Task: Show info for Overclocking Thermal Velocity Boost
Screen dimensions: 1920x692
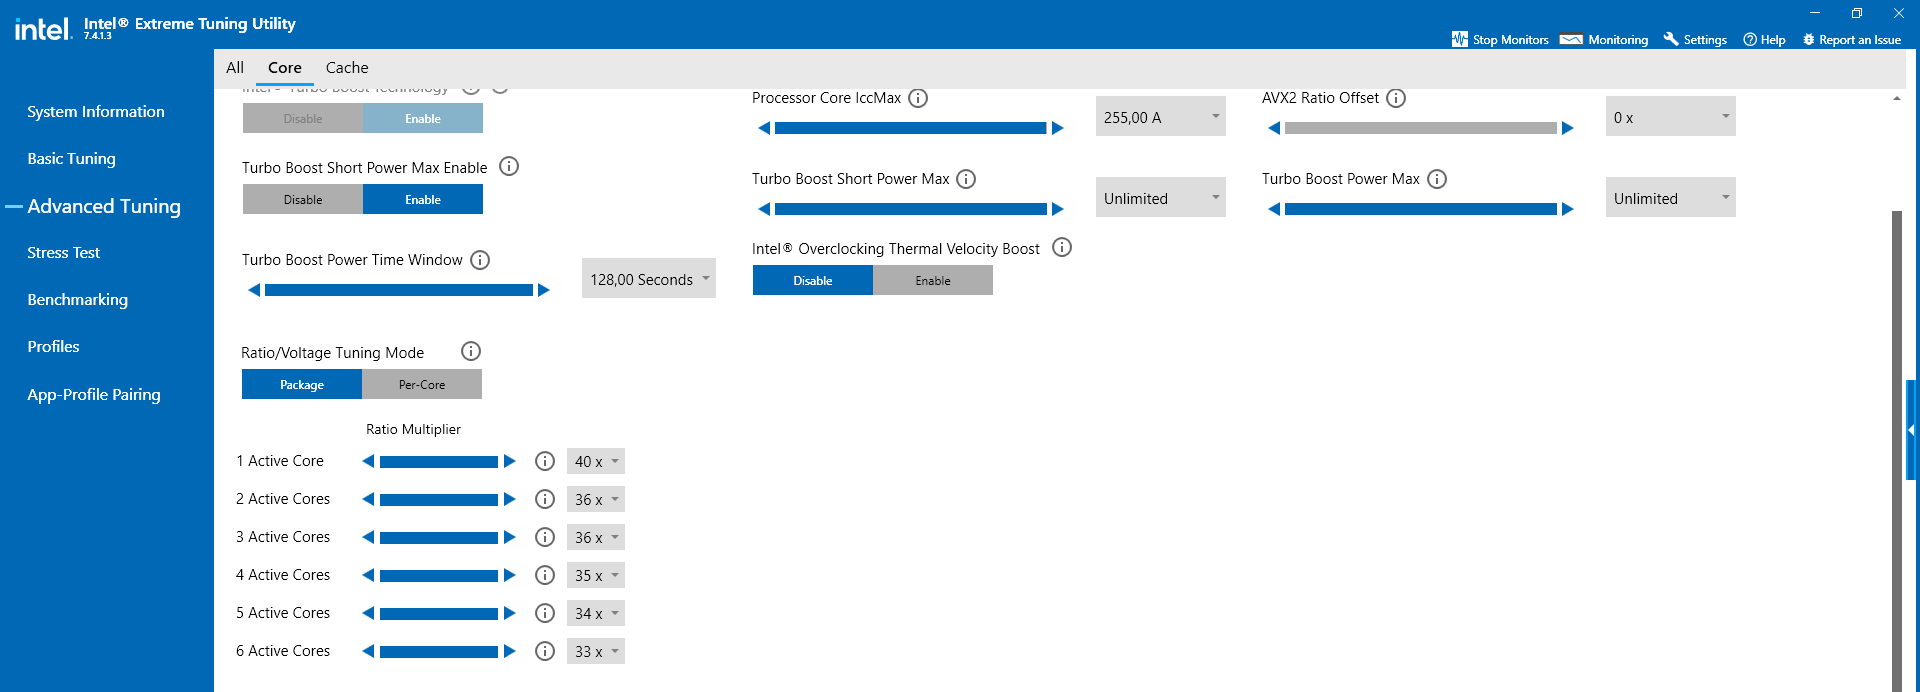Action: pos(1062,247)
